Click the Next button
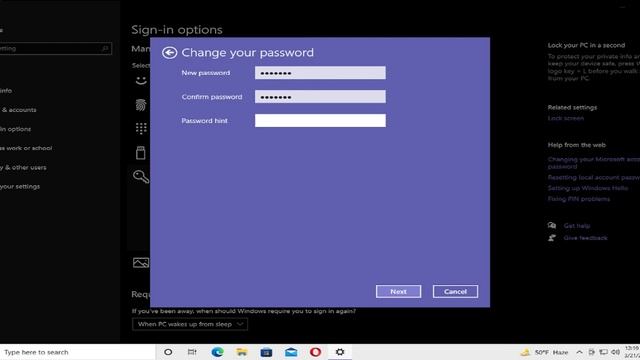Viewport: 640px width, 360px height. (398, 291)
